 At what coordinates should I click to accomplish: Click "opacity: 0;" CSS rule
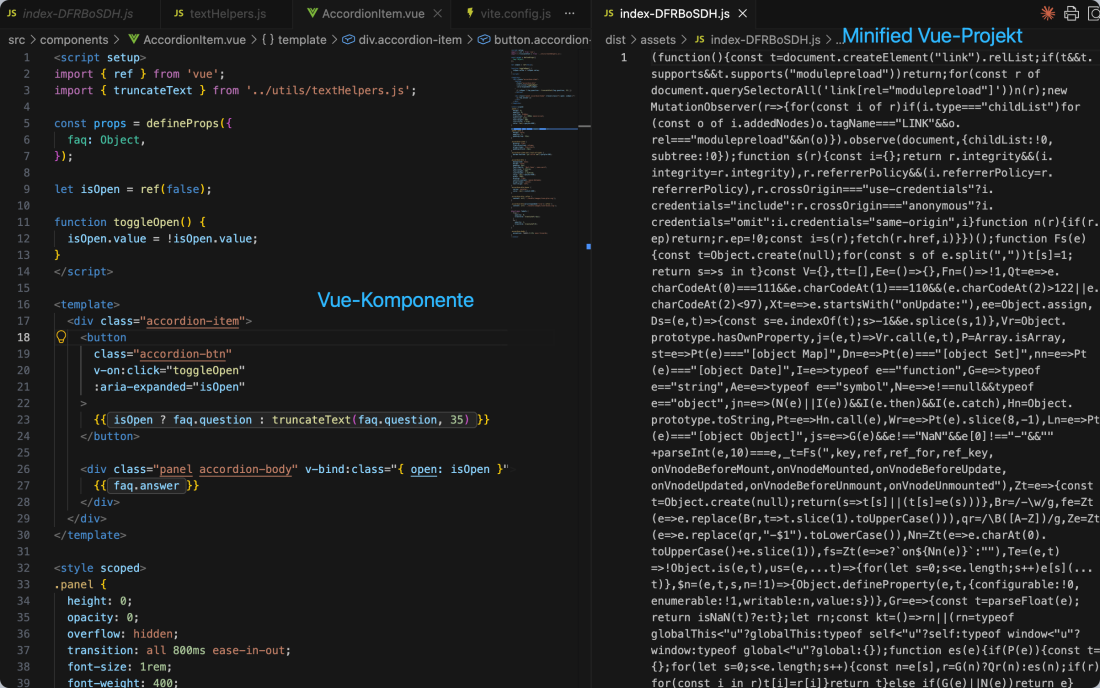(103, 618)
